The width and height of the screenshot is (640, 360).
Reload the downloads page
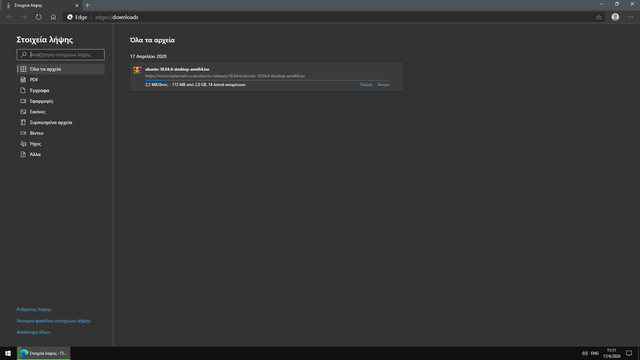(x=38, y=17)
